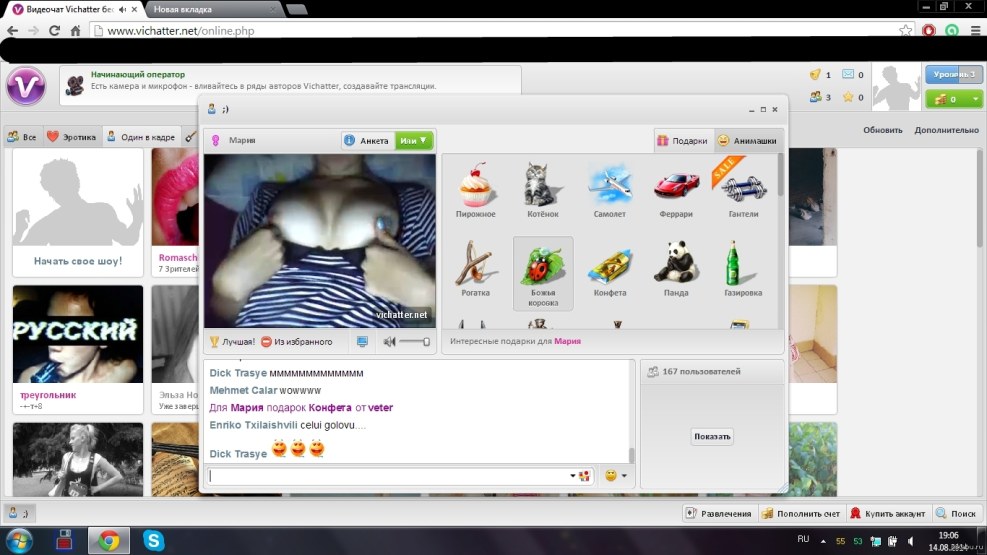Click the fullscreen monitor icon under the video

click(x=362, y=342)
